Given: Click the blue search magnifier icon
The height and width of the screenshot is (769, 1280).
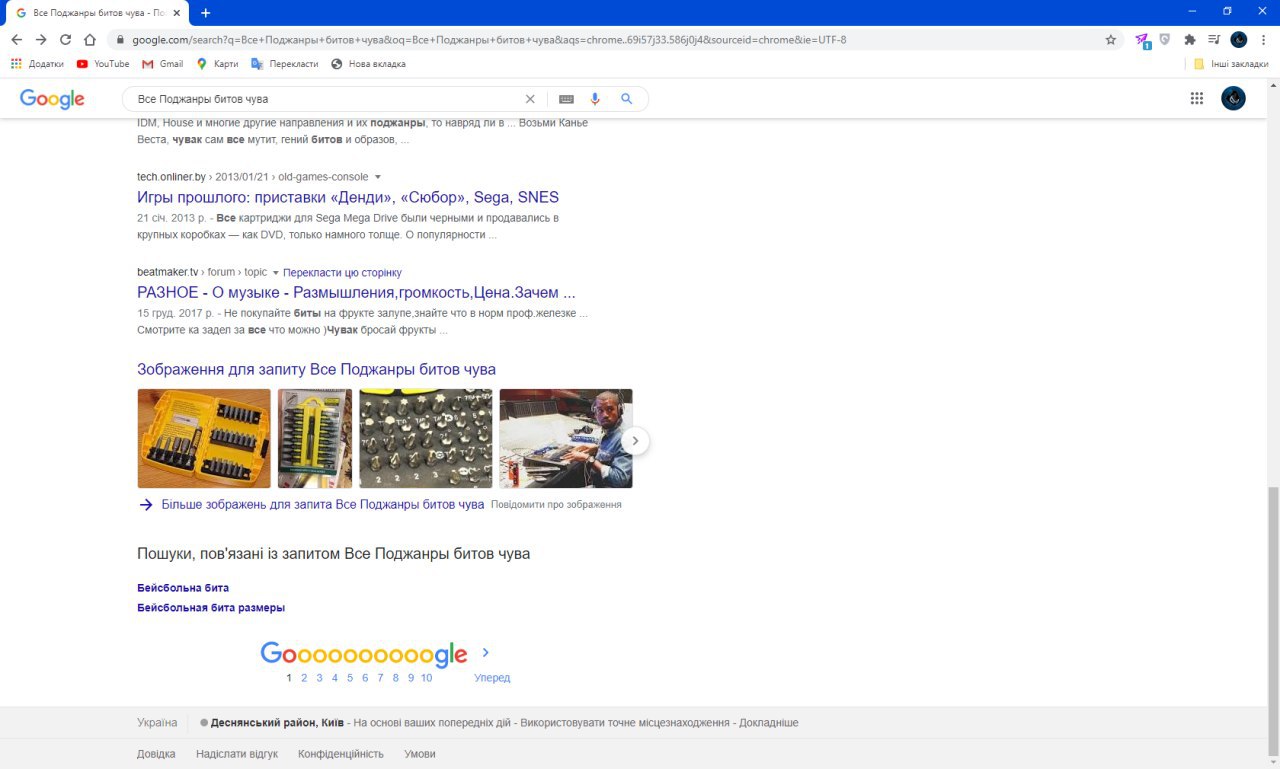Looking at the screenshot, I should pos(627,99).
